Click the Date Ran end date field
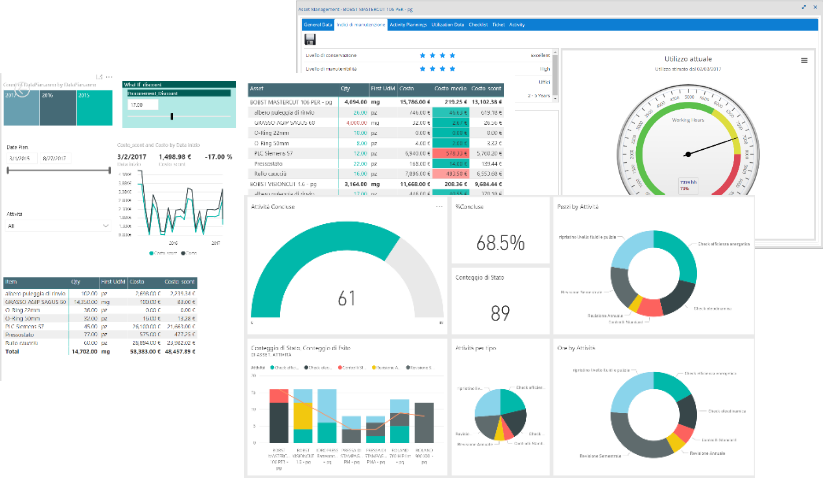This screenshot has width=823, height=478. (53, 158)
